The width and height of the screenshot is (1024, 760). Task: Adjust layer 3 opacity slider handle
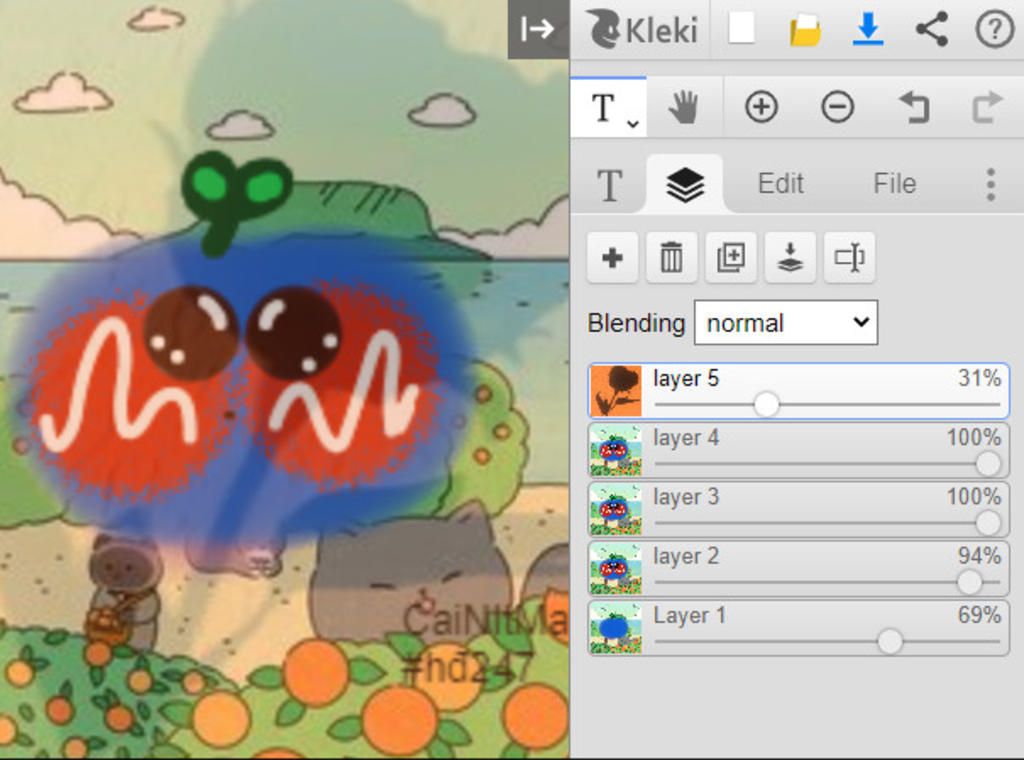pyautogui.click(x=988, y=523)
